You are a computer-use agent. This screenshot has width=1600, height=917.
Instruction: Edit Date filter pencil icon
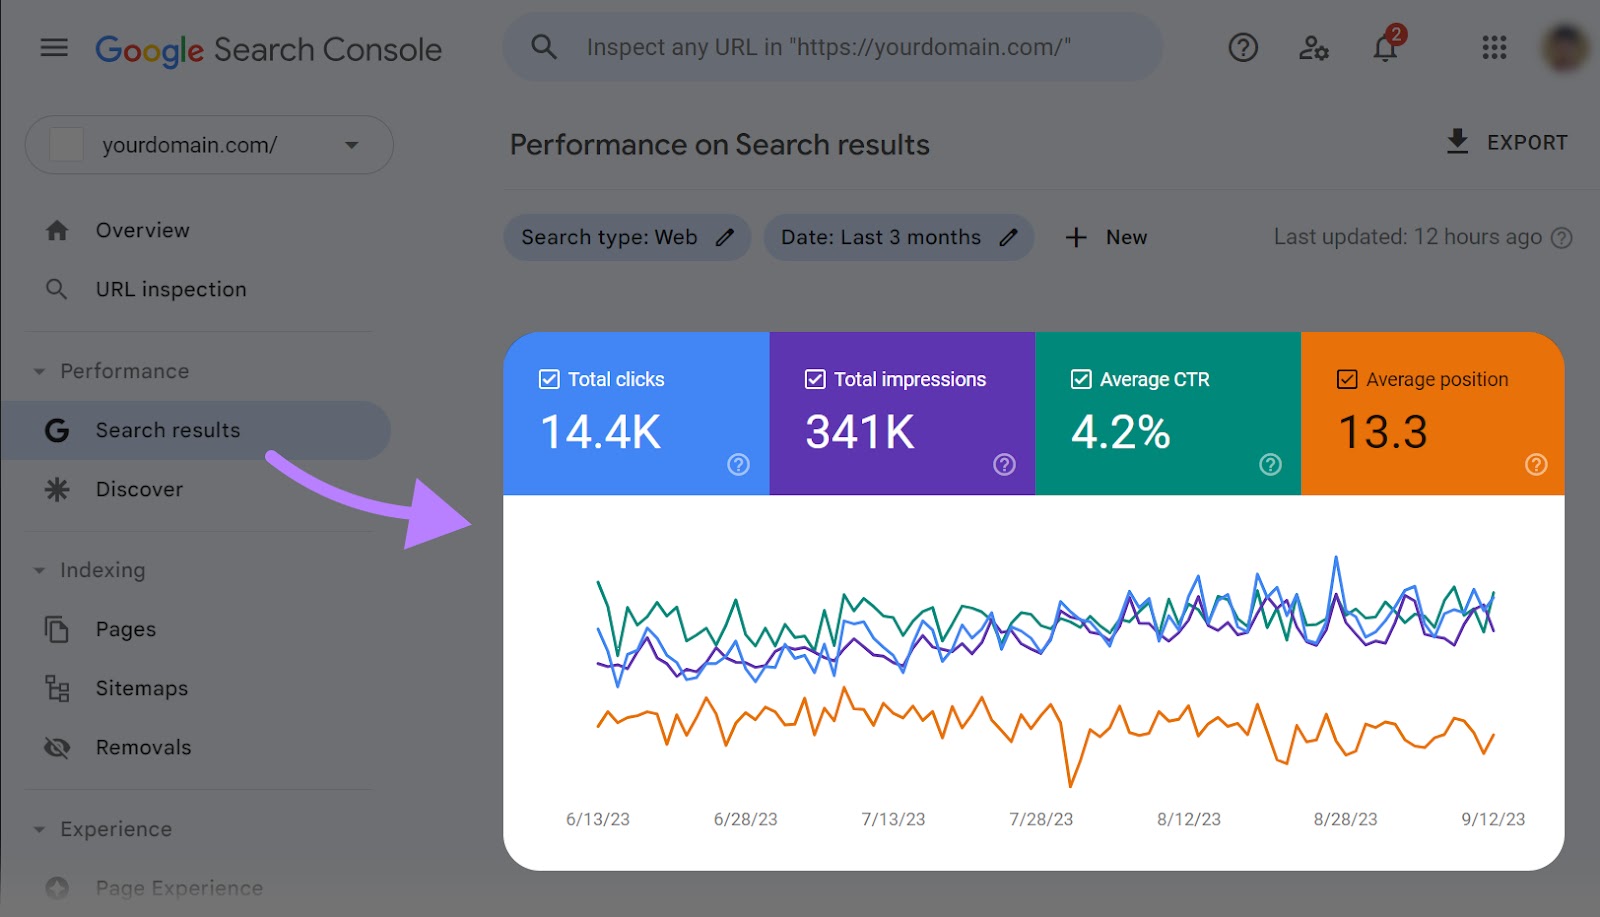[1008, 237]
